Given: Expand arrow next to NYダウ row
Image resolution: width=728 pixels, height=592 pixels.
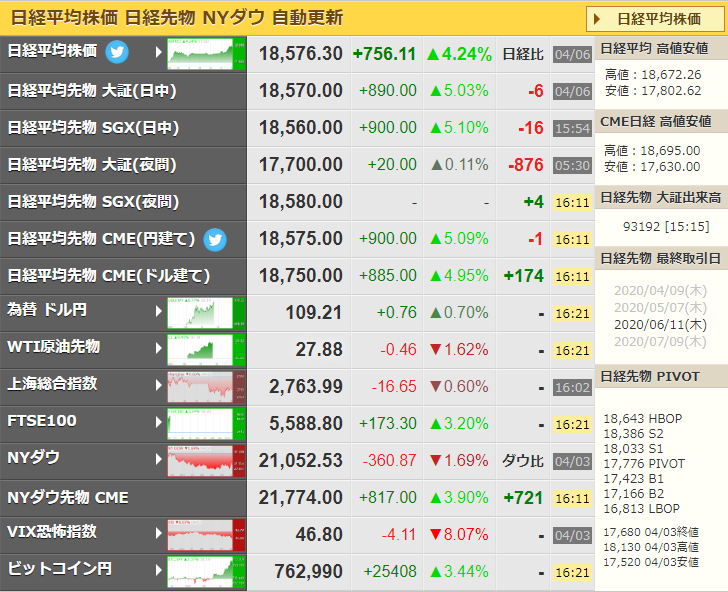Looking at the screenshot, I should pyautogui.click(x=159, y=459).
